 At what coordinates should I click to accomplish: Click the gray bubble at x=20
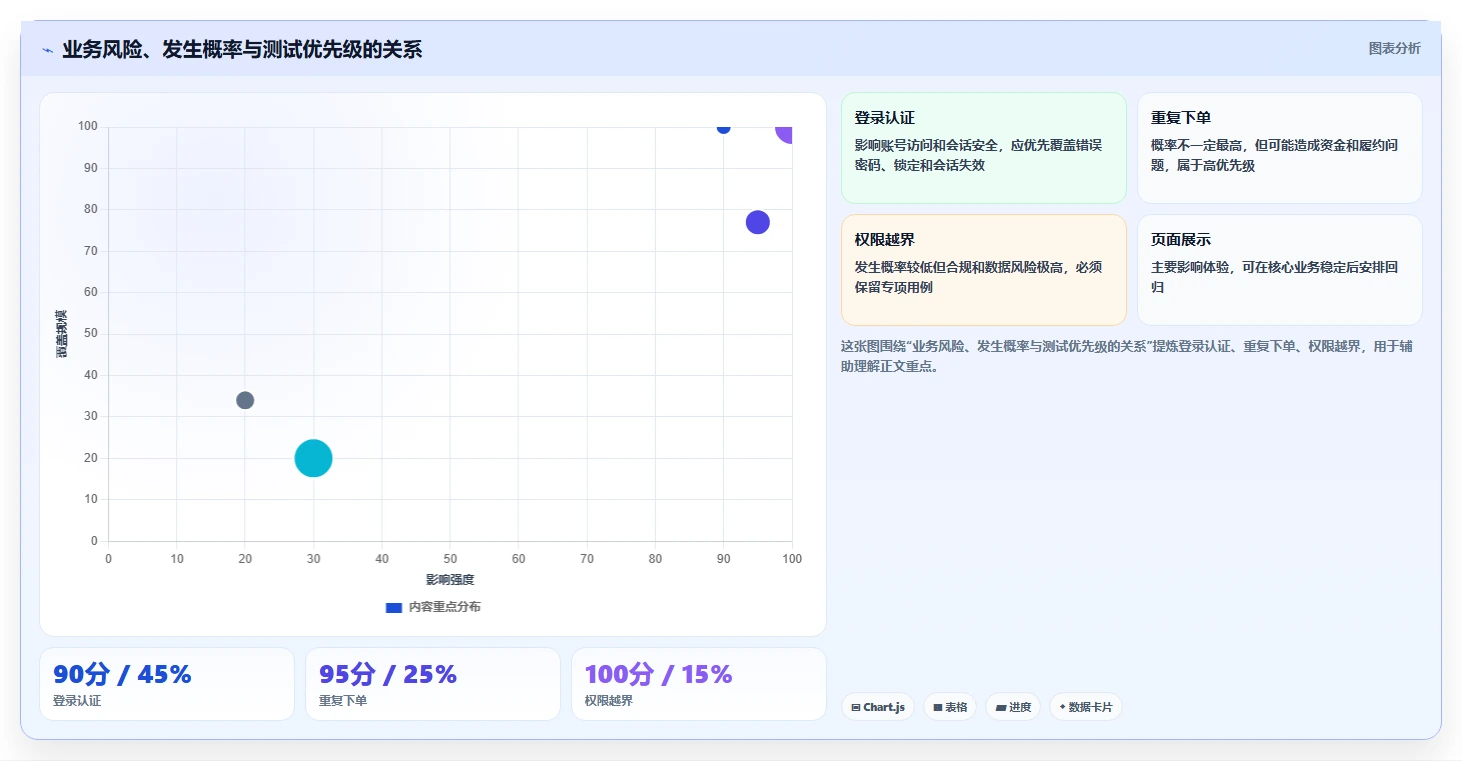(245, 400)
